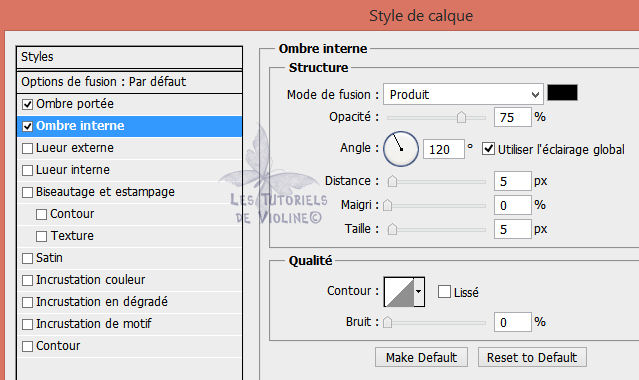Select Incrustation couleur style row
The height and width of the screenshot is (380, 639).
[130, 280]
